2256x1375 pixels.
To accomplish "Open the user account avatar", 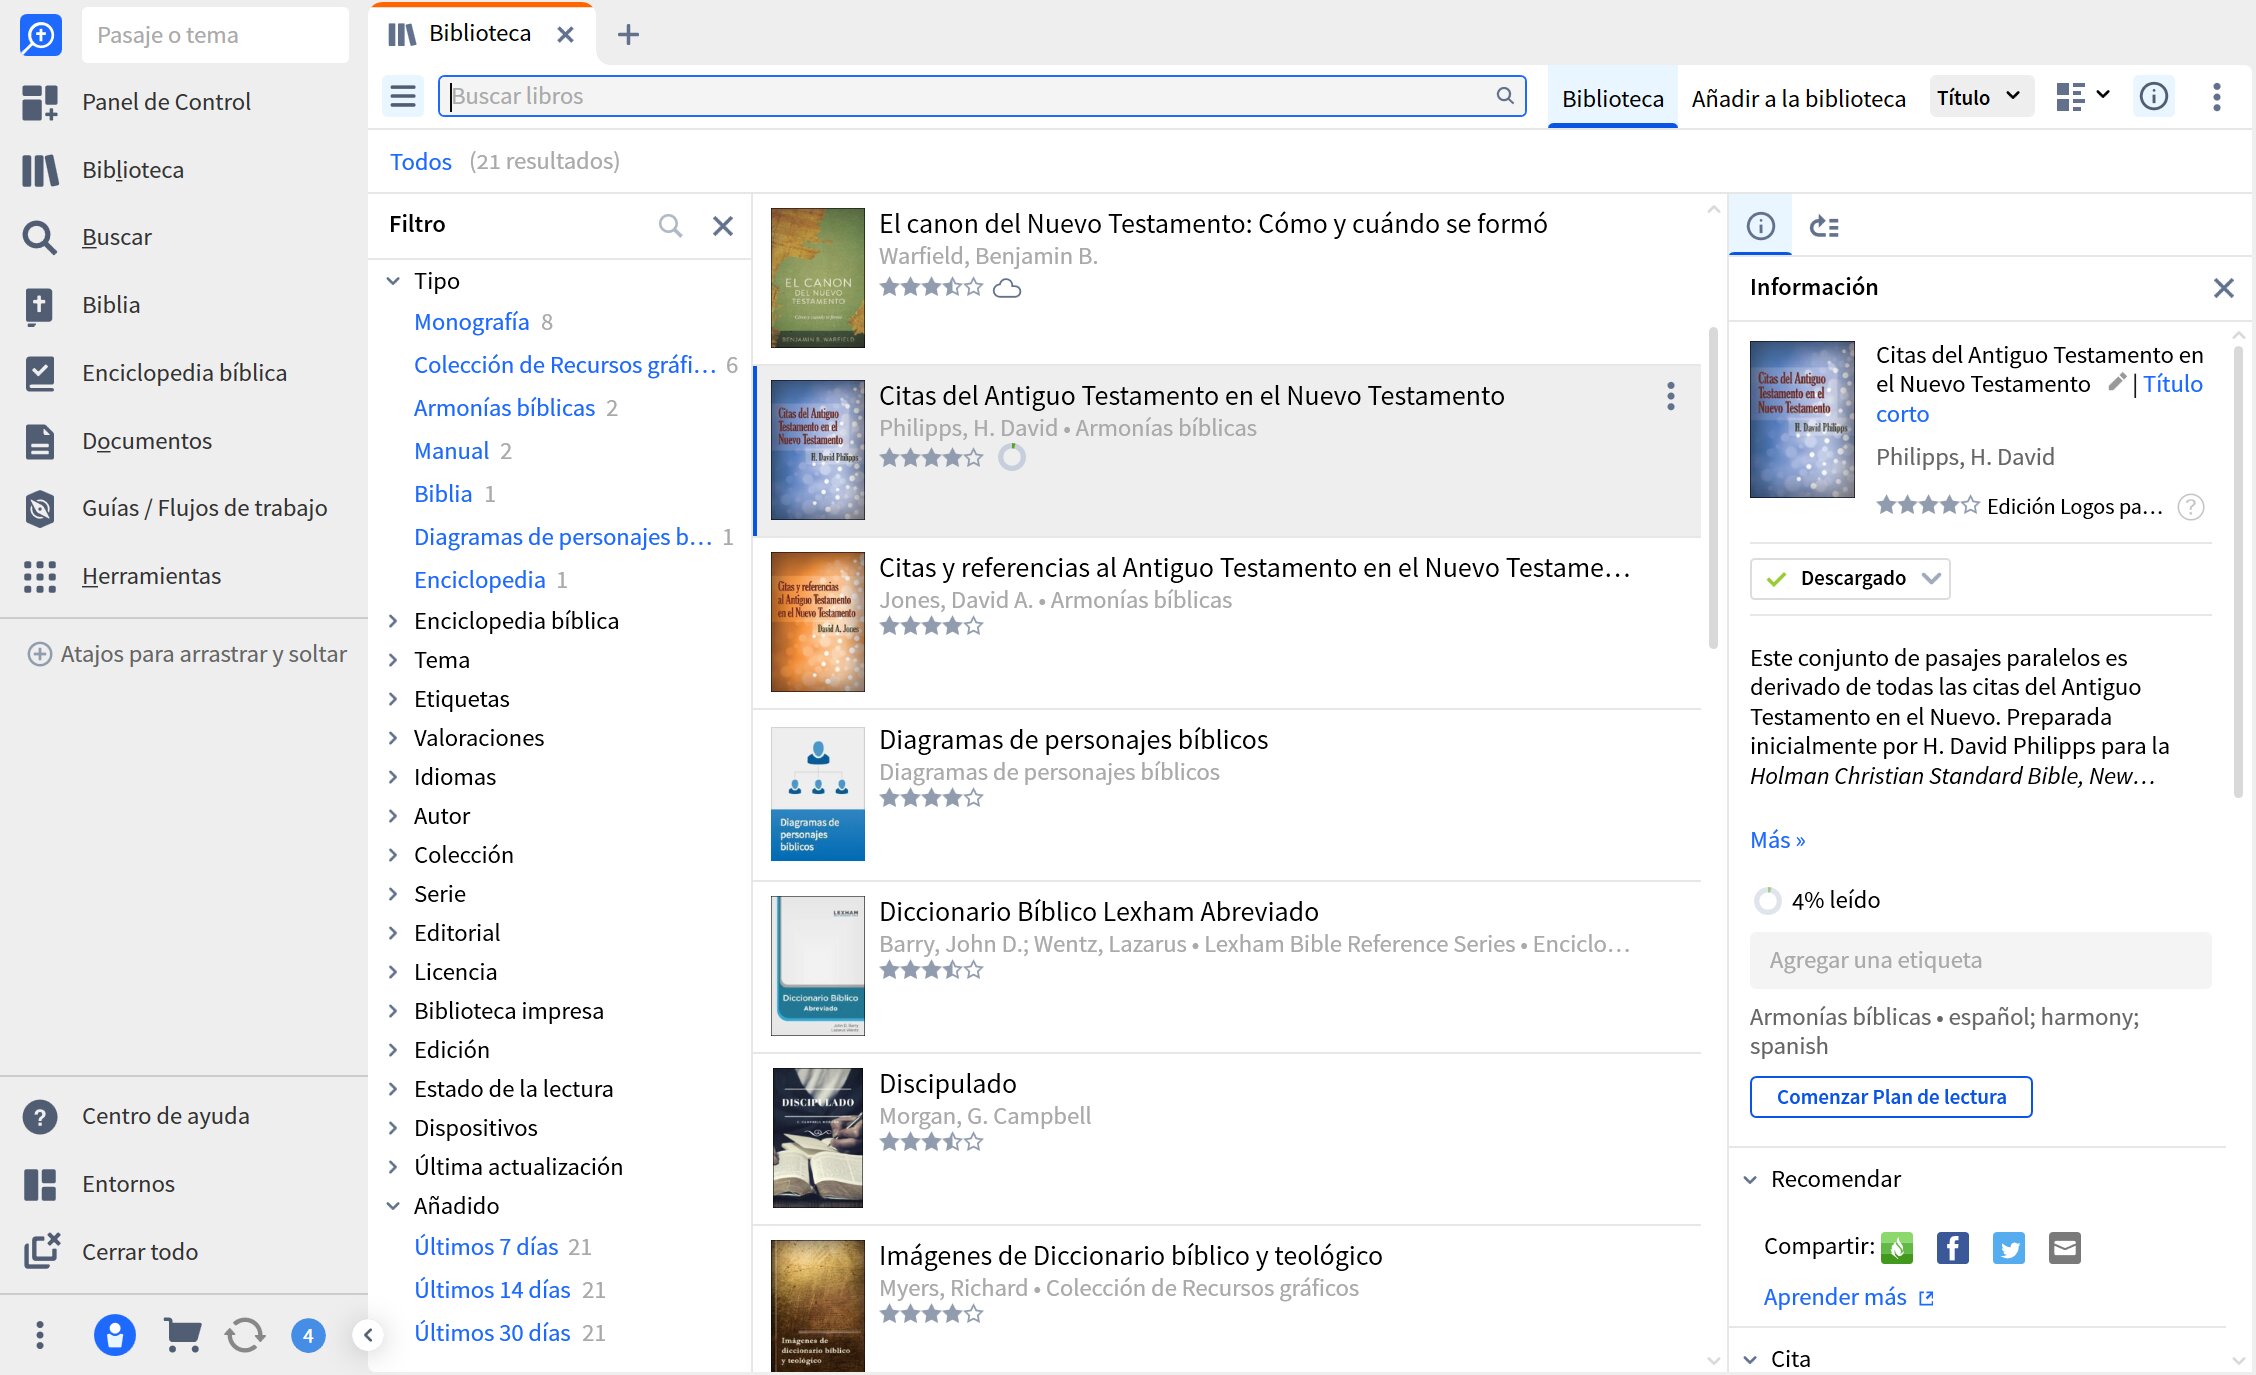I will (114, 1335).
